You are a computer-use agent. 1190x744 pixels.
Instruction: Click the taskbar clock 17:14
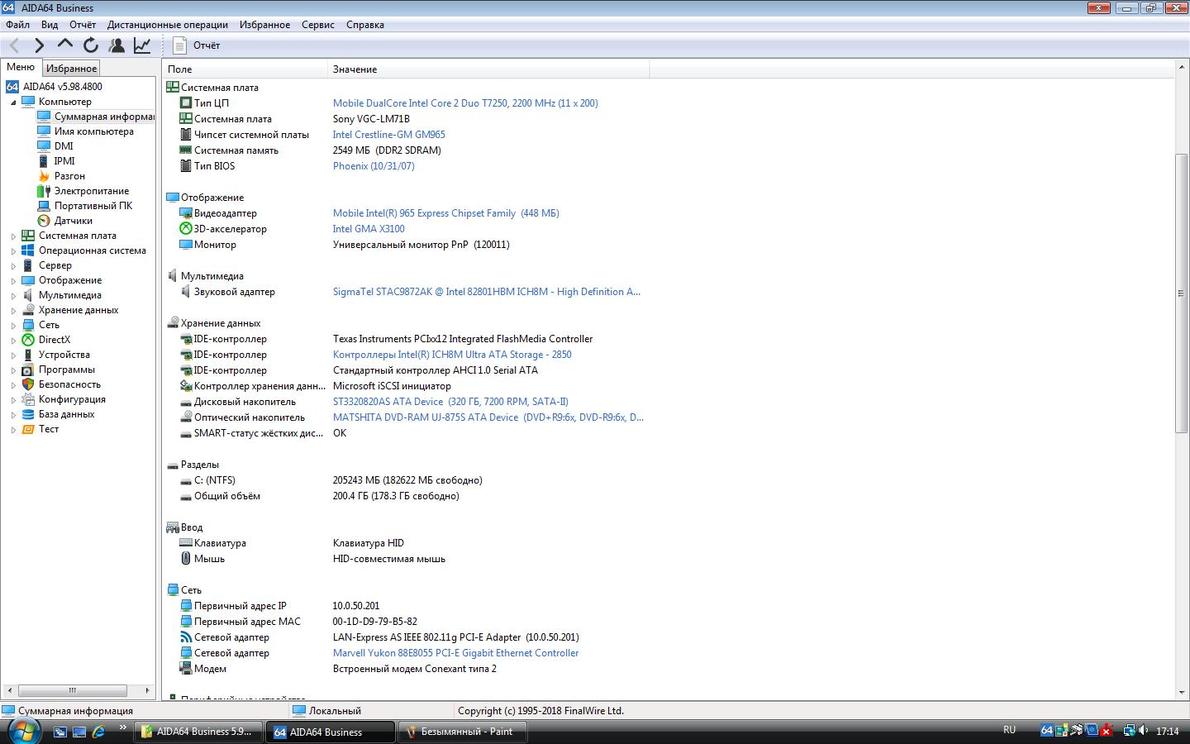point(1167,731)
